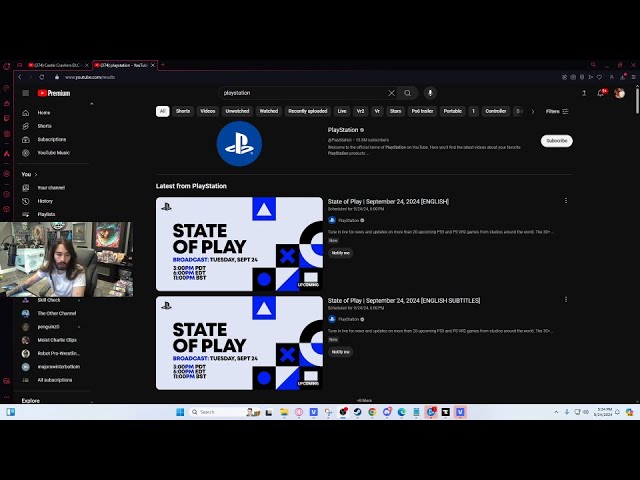Open YouTube Music in the sidebar
Image resolution: width=640 pixels, height=480 pixels.
click(x=55, y=153)
